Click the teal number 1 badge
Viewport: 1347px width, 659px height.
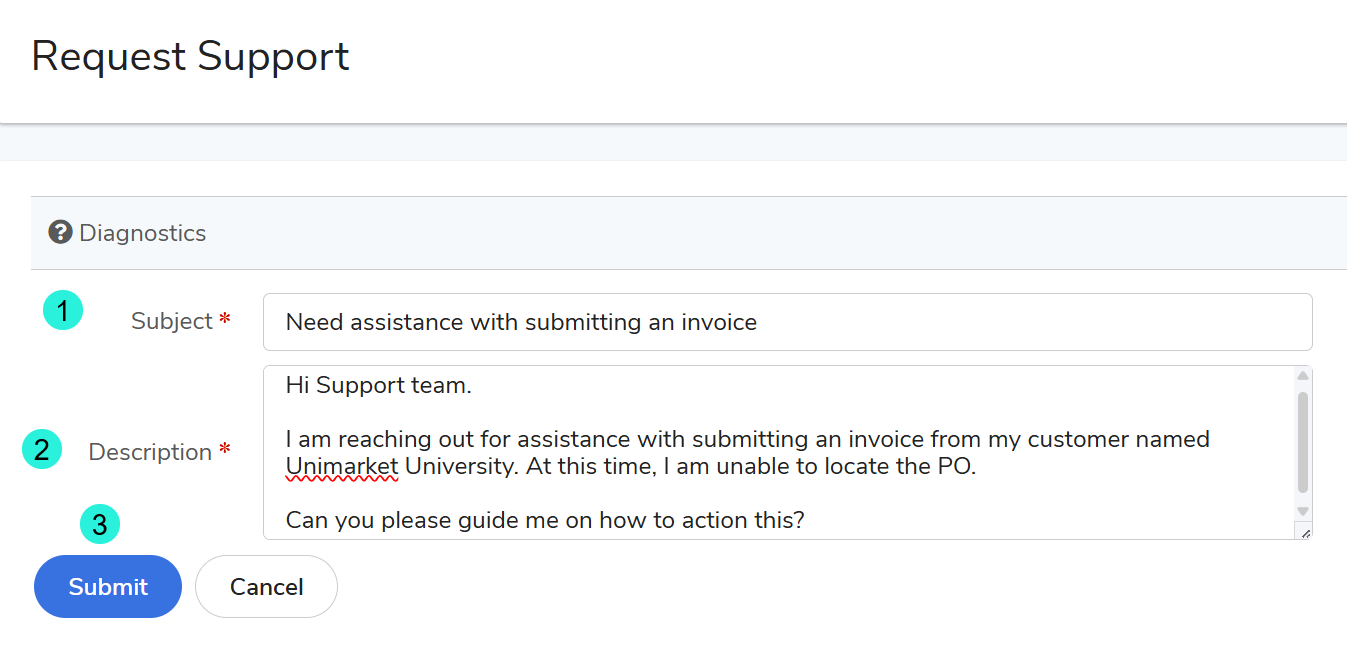tap(63, 311)
